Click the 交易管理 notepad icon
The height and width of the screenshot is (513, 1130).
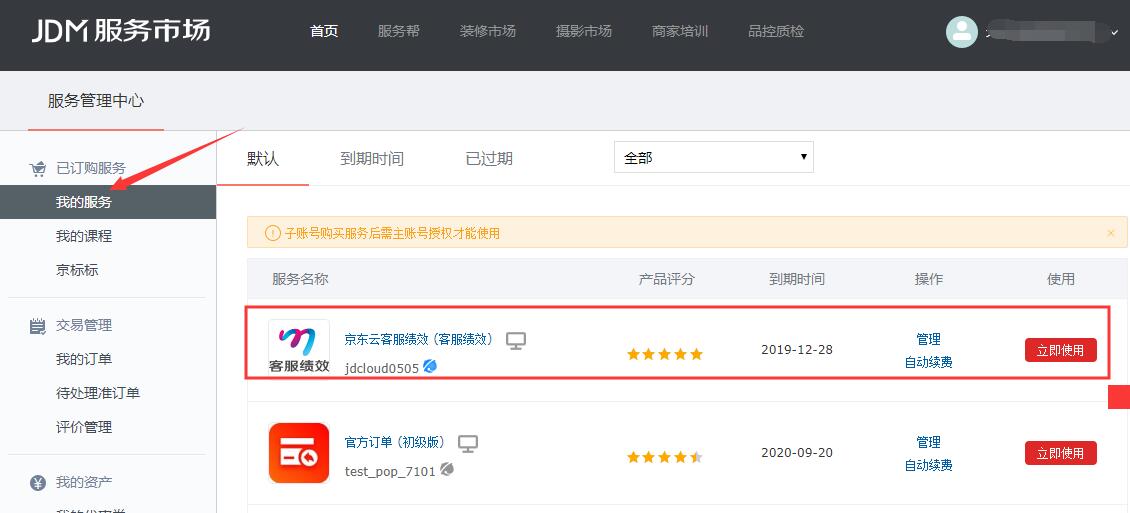pyautogui.click(x=37, y=326)
